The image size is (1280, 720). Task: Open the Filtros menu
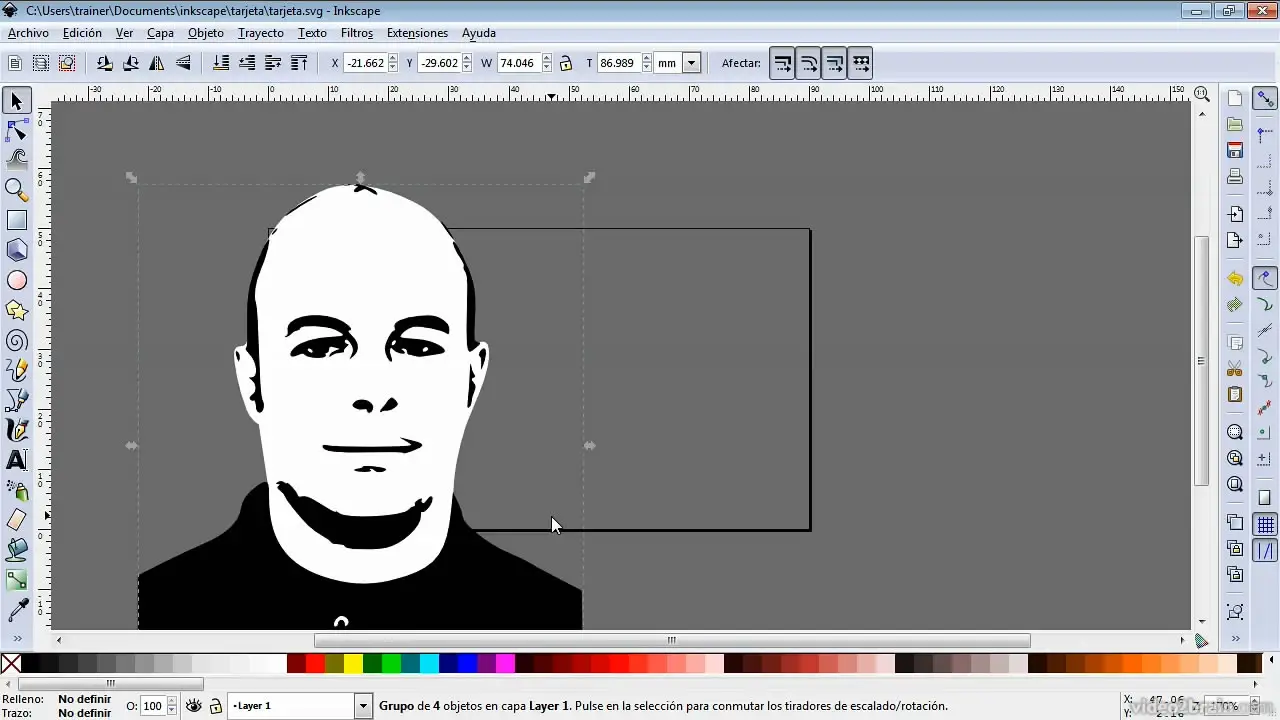tap(356, 33)
